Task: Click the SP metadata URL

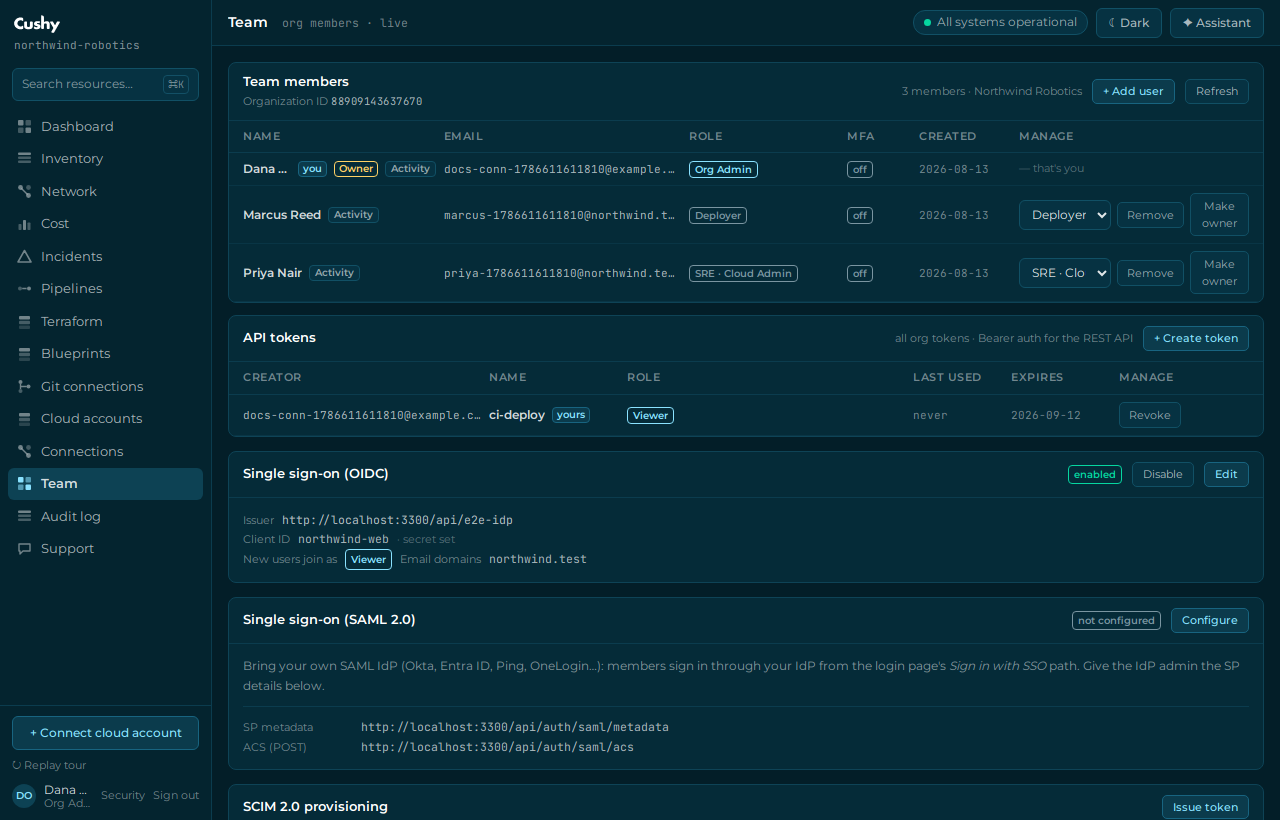Action: 515,727
